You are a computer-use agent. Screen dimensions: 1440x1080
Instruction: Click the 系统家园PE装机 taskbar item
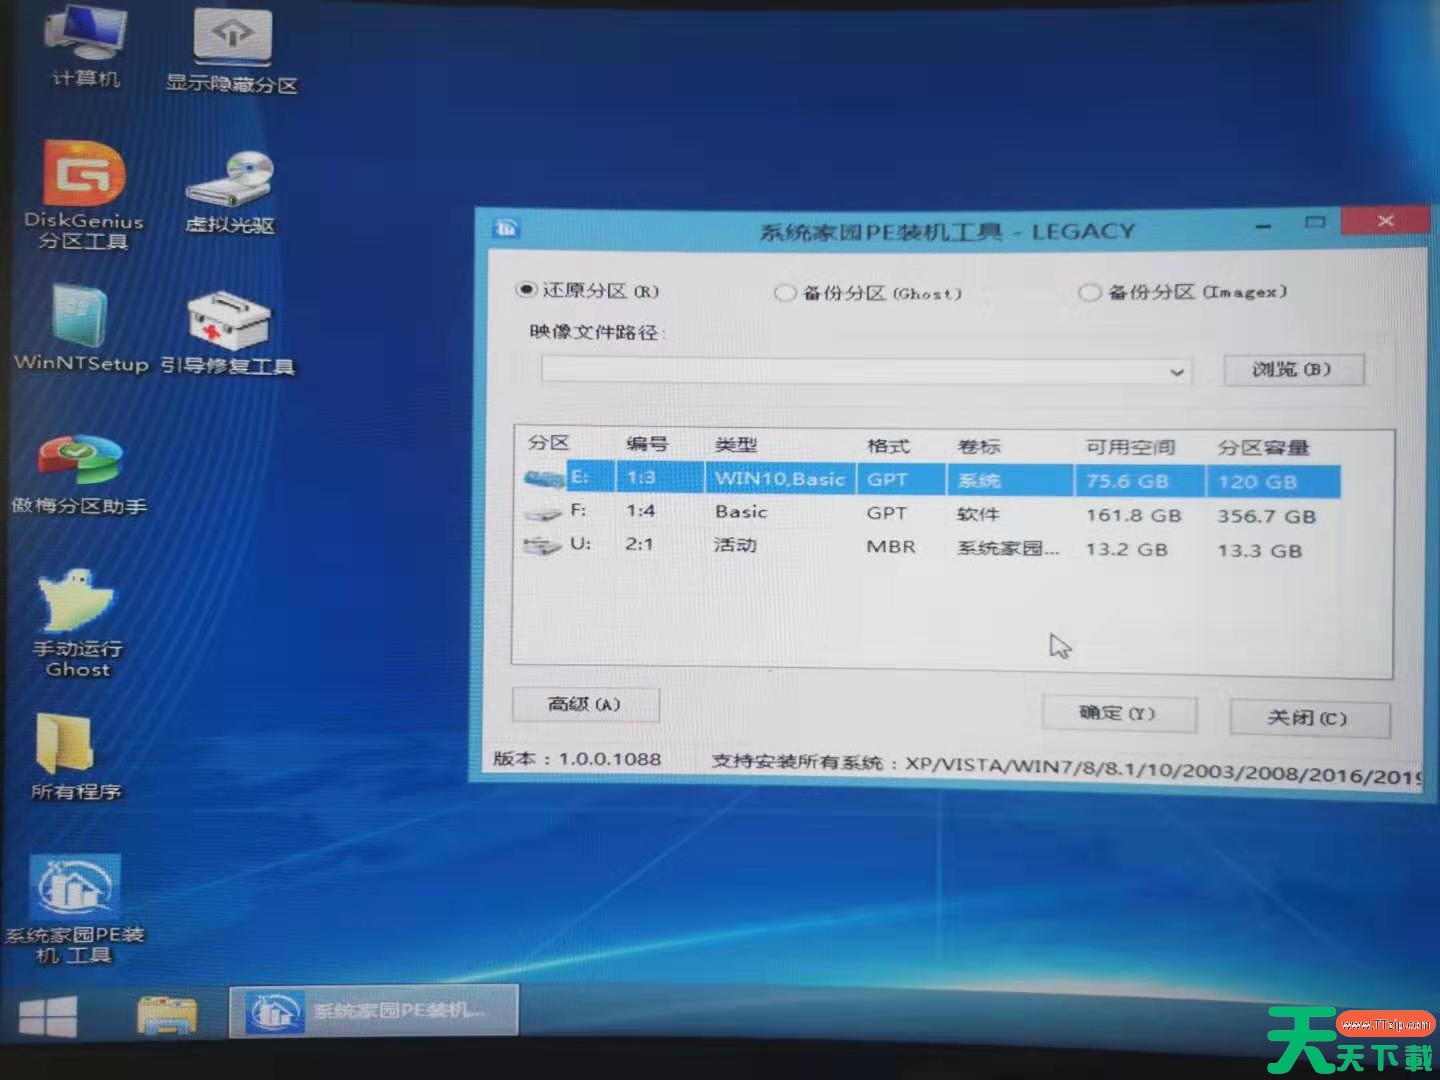[x=374, y=1011]
